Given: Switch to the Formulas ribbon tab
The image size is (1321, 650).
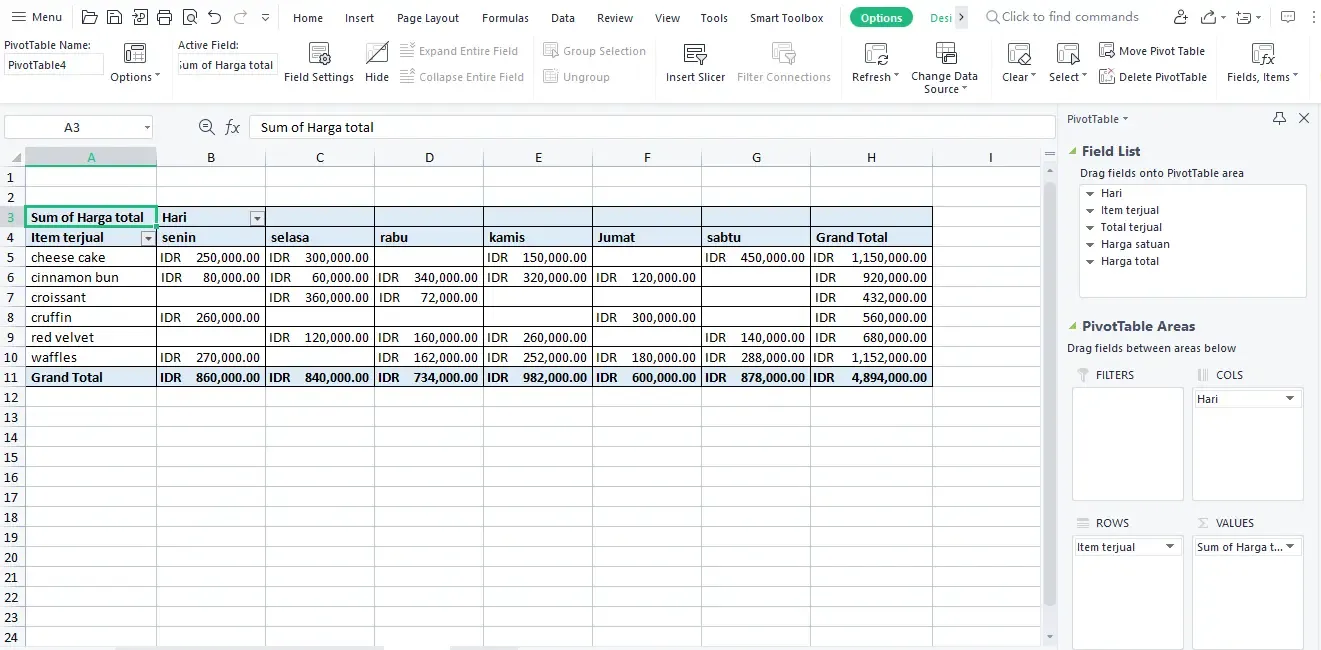Looking at the screenshot, I should [505, 17].
